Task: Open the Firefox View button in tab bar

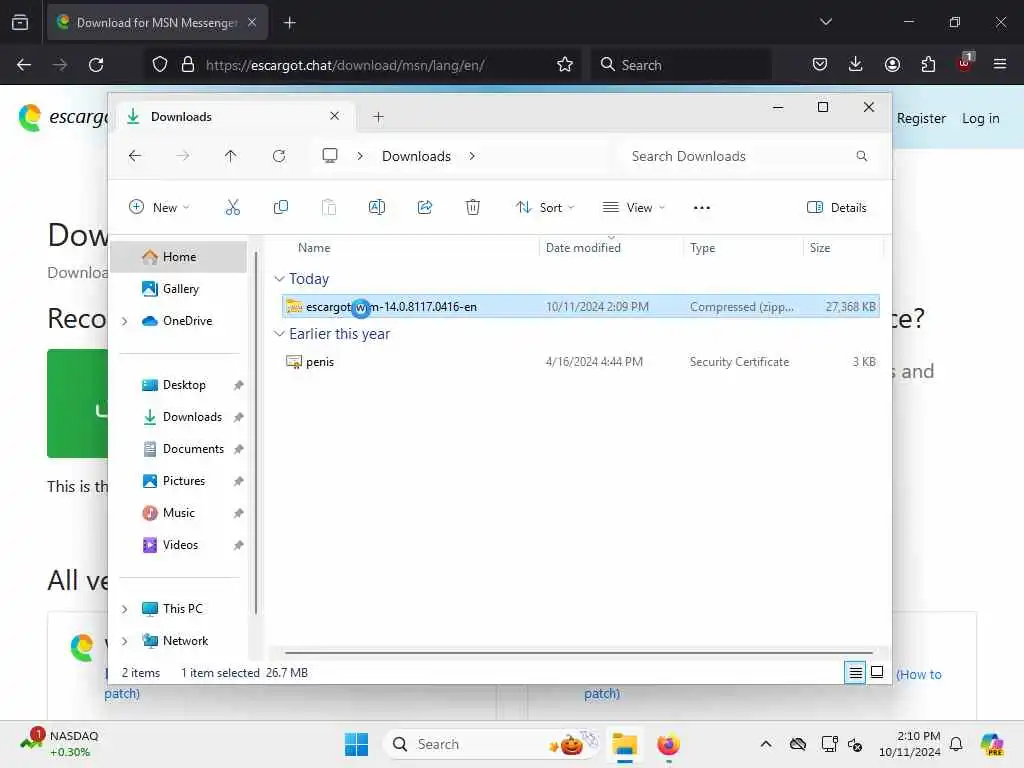Action: [x=20, y=23]
